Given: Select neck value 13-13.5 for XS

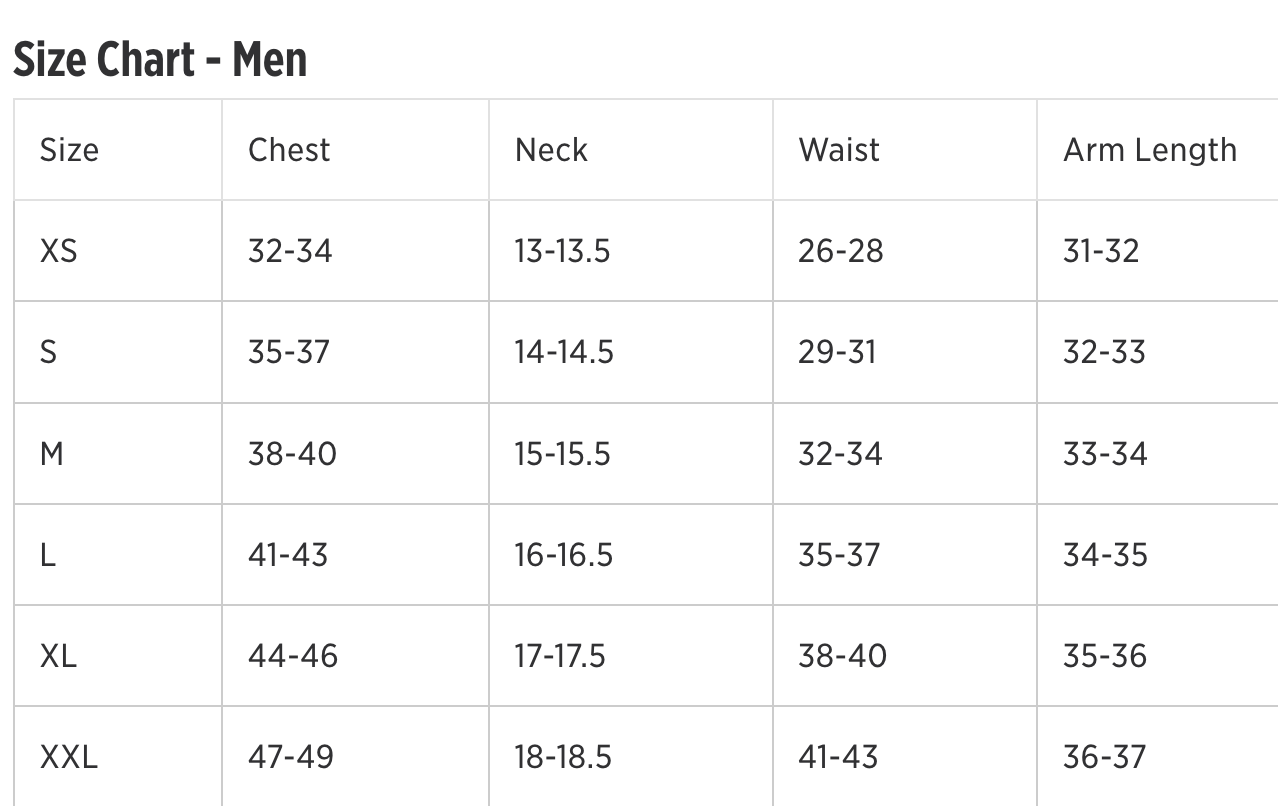Looking at the screenshot, I should pyautogui.click(x=562, y=251).
